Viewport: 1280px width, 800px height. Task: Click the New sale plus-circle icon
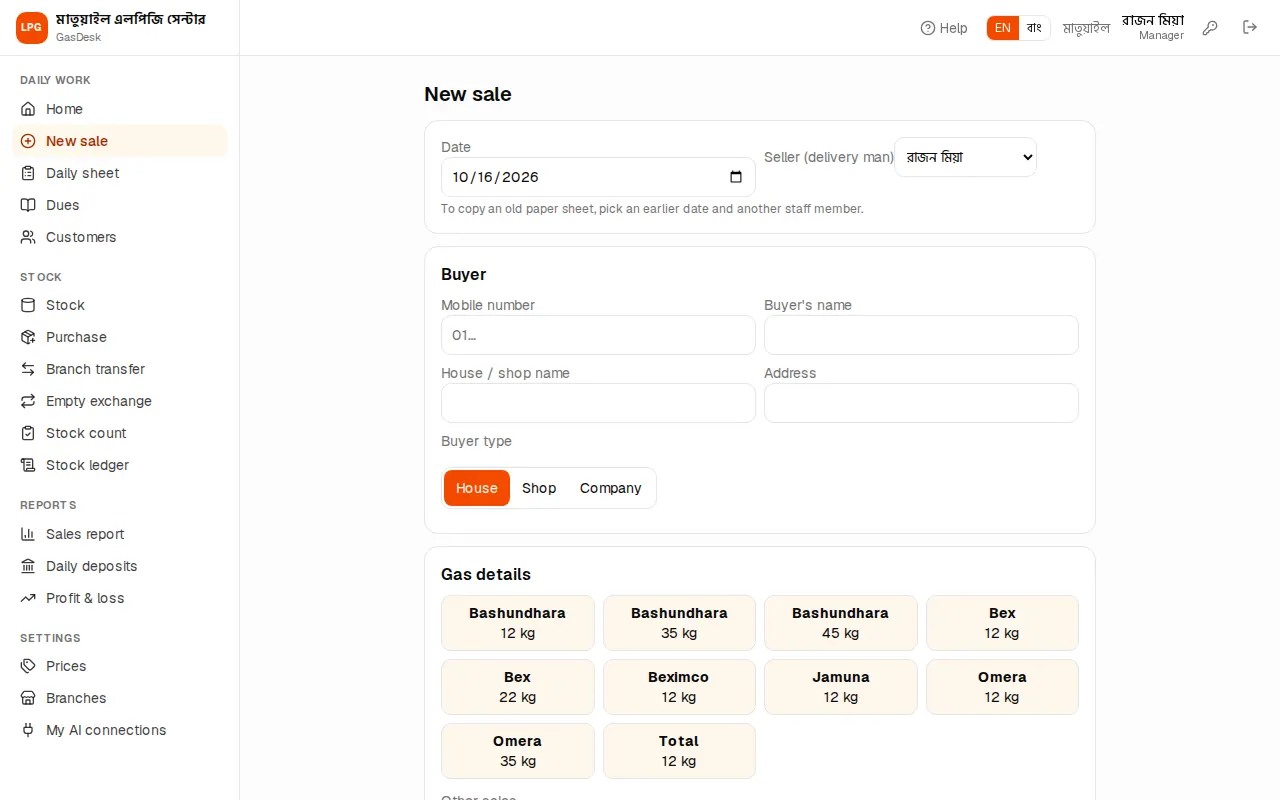coord(28,141)
